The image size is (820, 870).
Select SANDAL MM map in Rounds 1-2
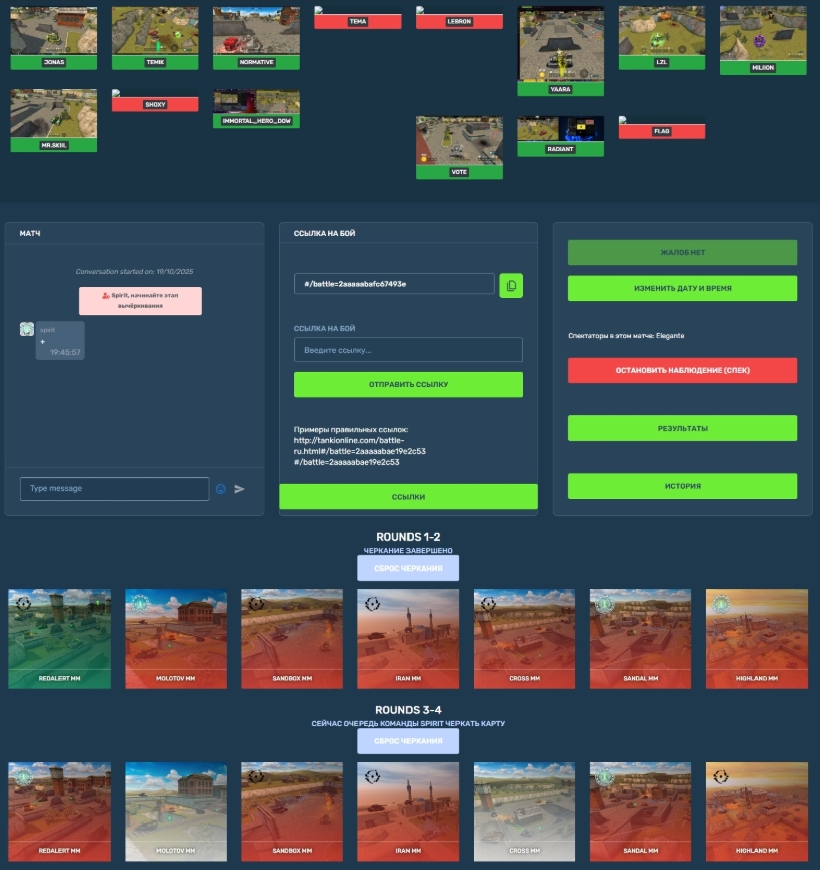tap(640, 639)
